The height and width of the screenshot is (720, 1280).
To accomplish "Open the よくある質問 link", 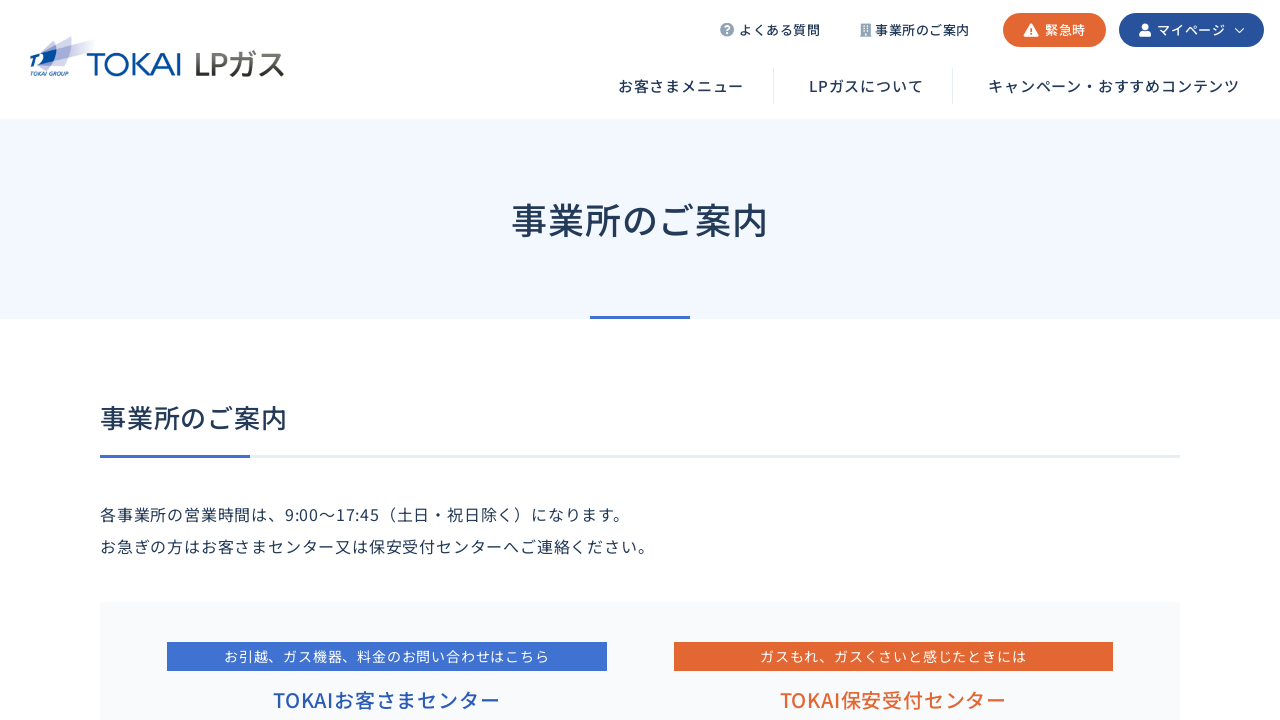I will (779, 30).
